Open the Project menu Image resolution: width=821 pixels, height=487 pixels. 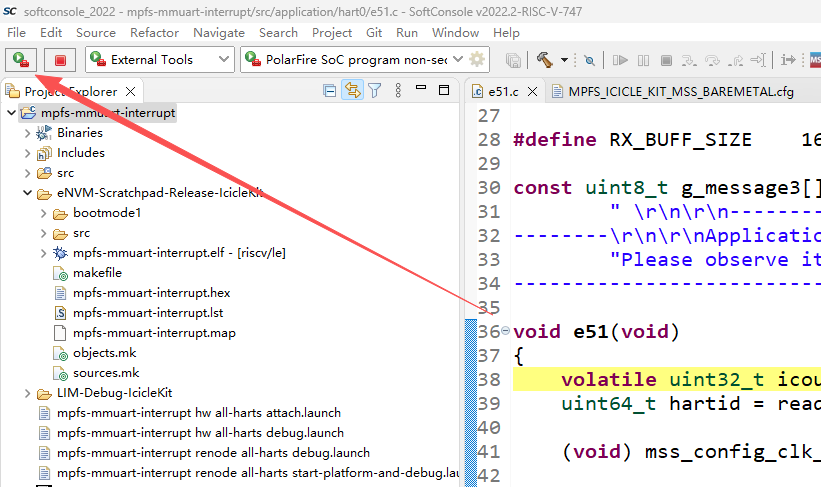(332, 32)
